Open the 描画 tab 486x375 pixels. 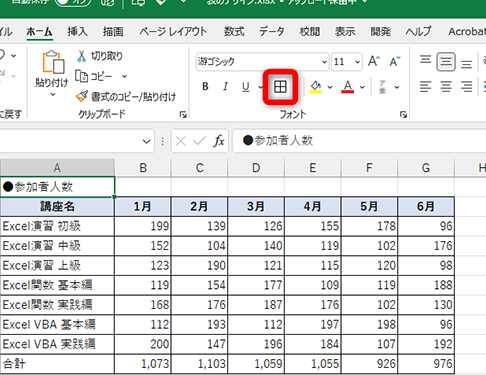(x=113, y=32)
